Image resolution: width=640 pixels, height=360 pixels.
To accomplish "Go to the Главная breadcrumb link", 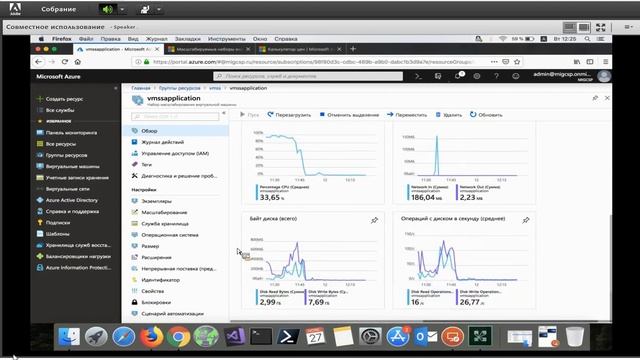I will tap(141, 88).
